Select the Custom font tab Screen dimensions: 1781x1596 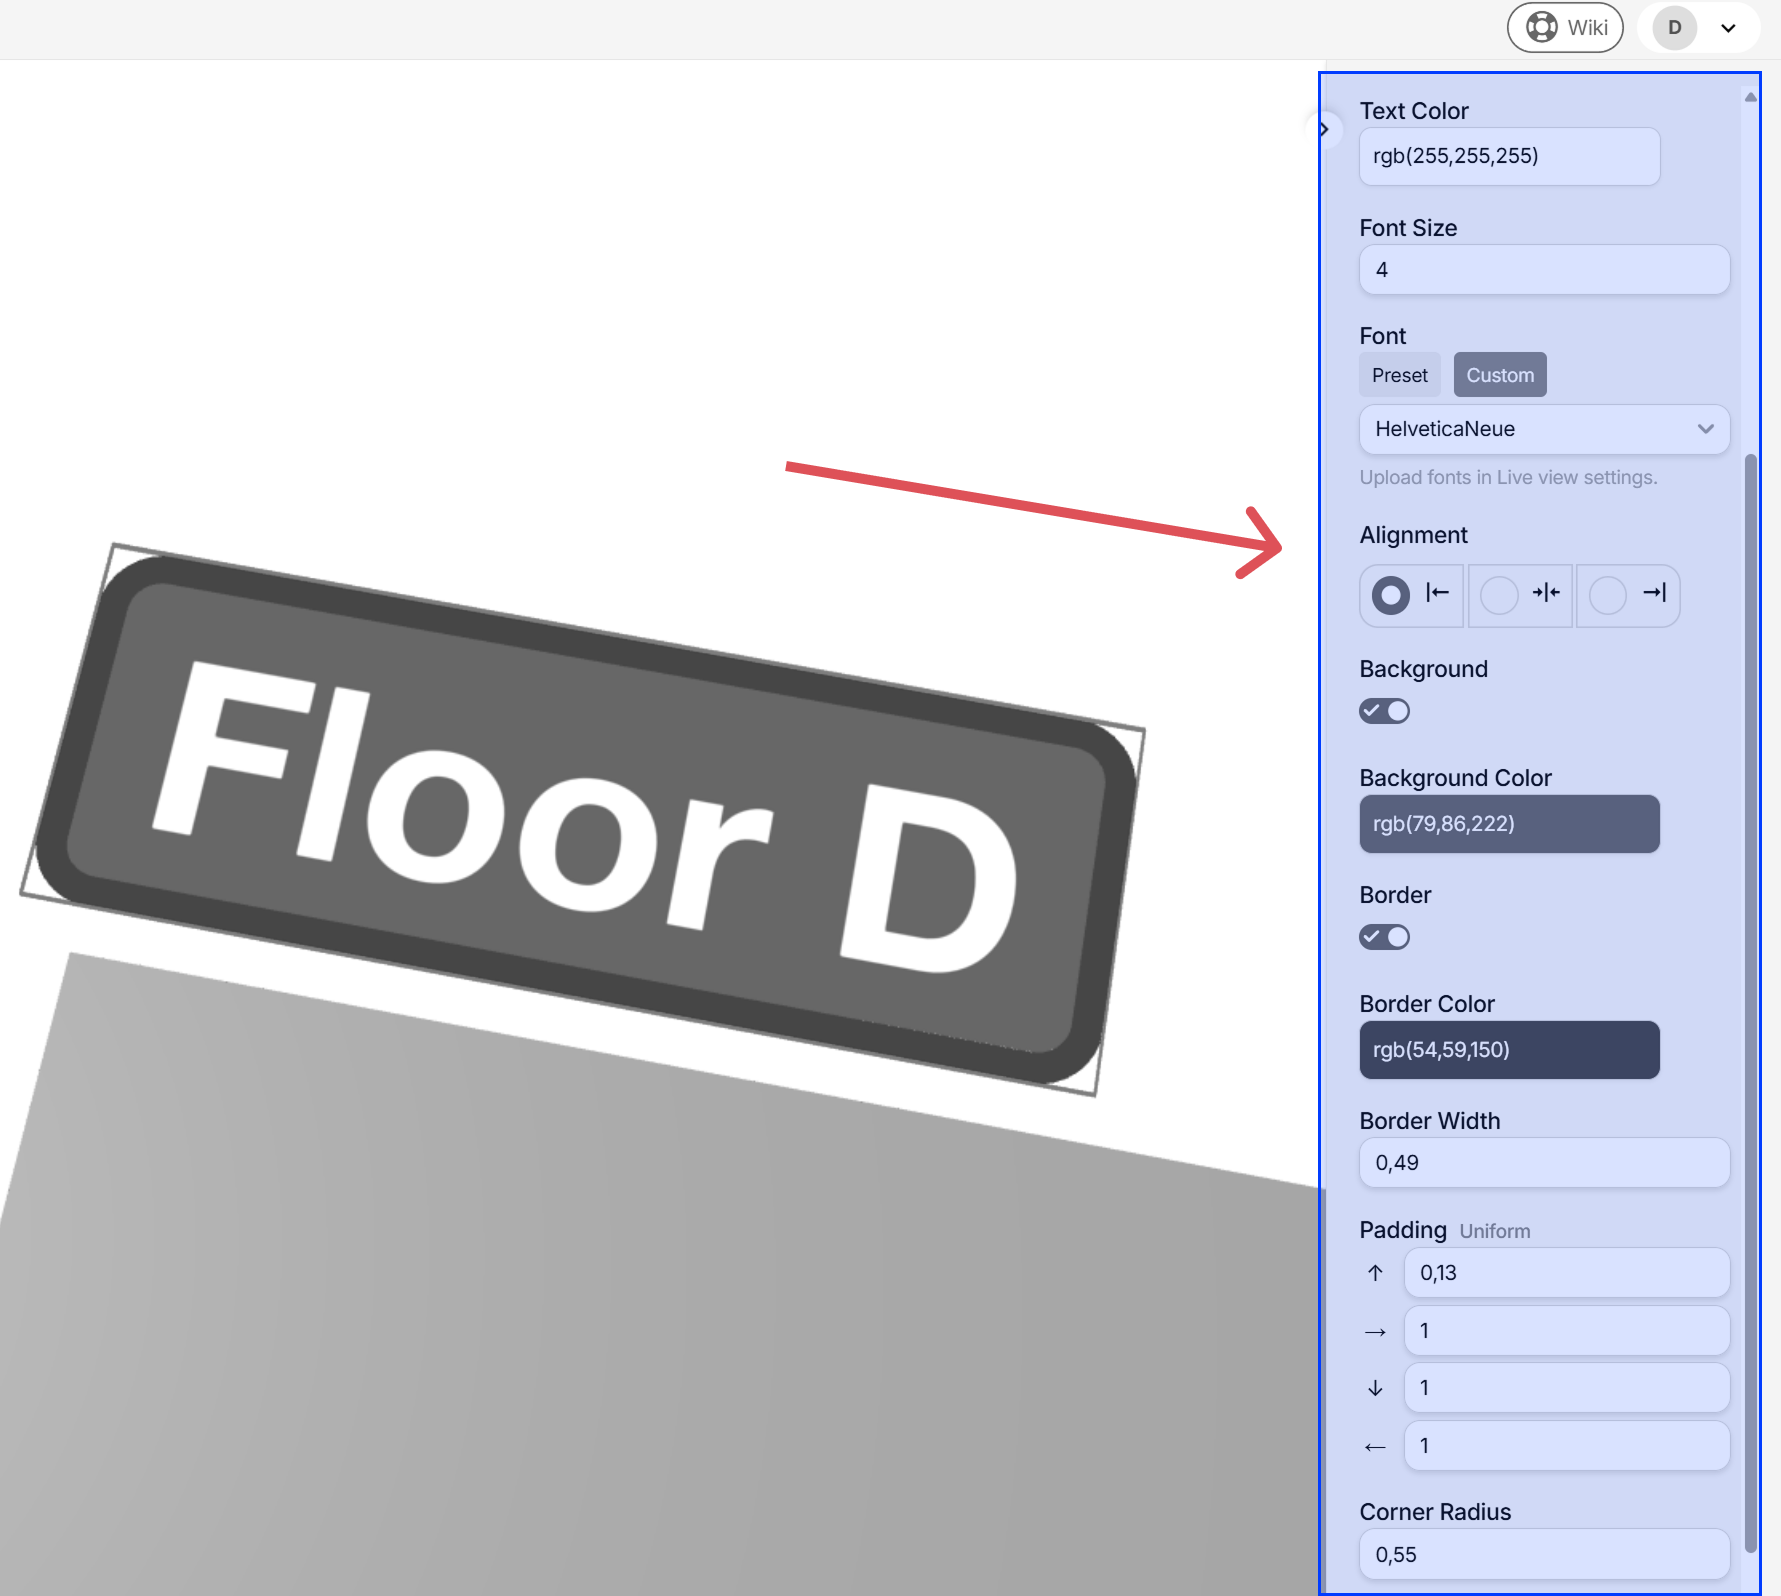point(1500,374)
